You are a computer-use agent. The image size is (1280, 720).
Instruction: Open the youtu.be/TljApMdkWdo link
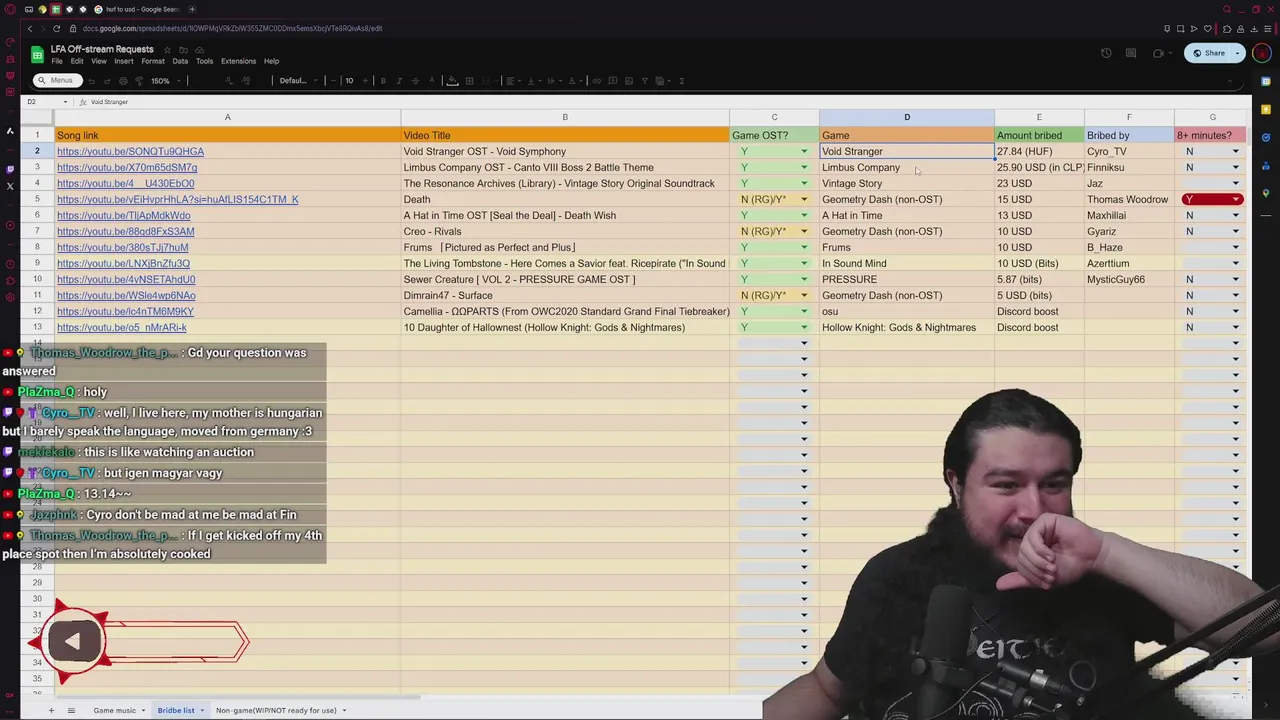point(123,216)
